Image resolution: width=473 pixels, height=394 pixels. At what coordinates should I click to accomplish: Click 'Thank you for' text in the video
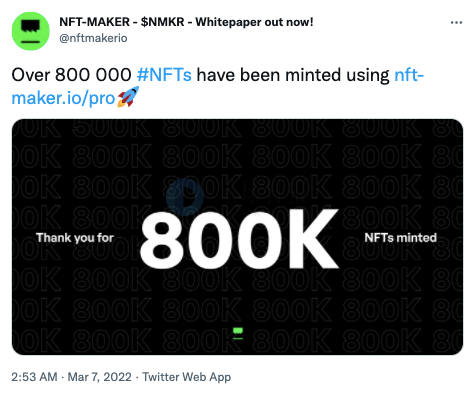coord(75,238)
